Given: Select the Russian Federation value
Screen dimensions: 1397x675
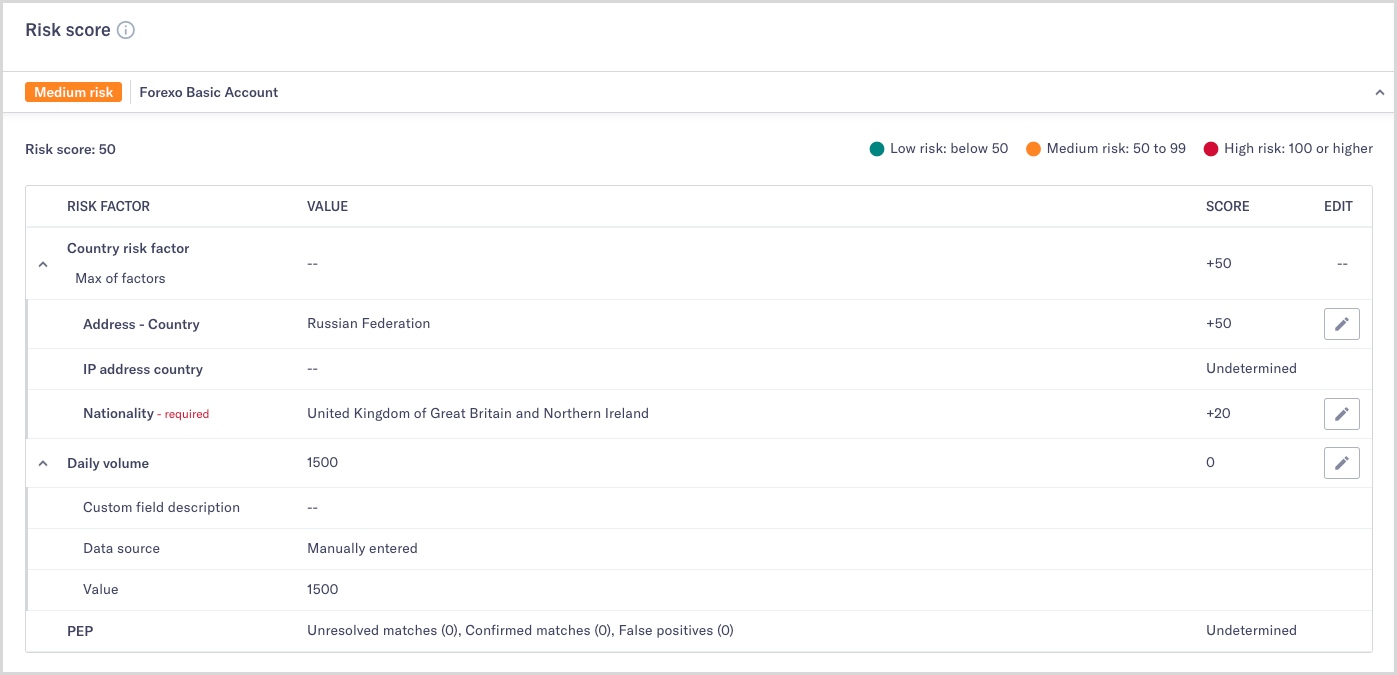Looking at the screenshot, I should coord(367,323).
